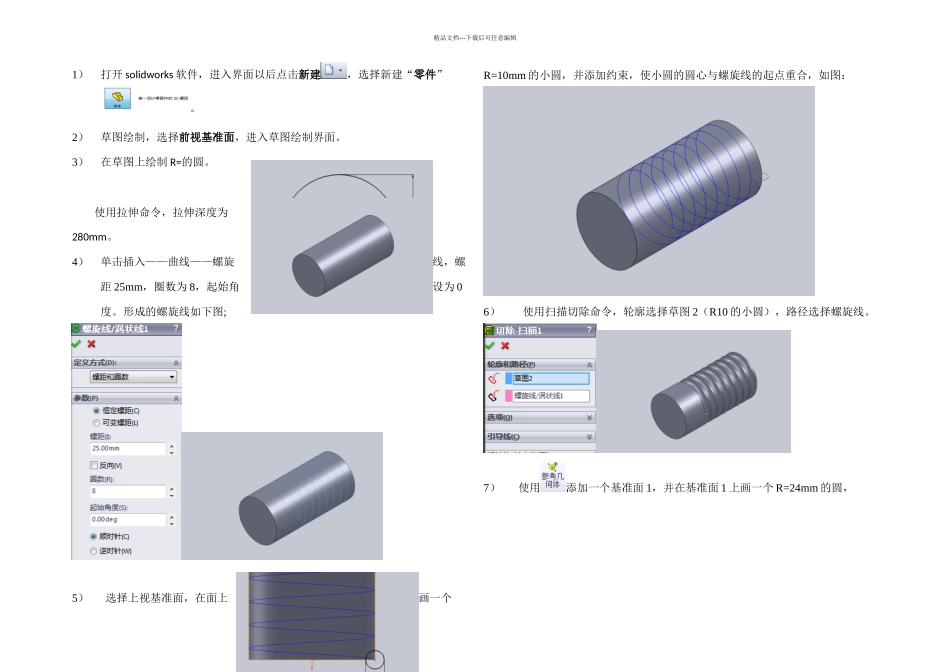
Task: Click the pink path color swatch
Action: 508,396
